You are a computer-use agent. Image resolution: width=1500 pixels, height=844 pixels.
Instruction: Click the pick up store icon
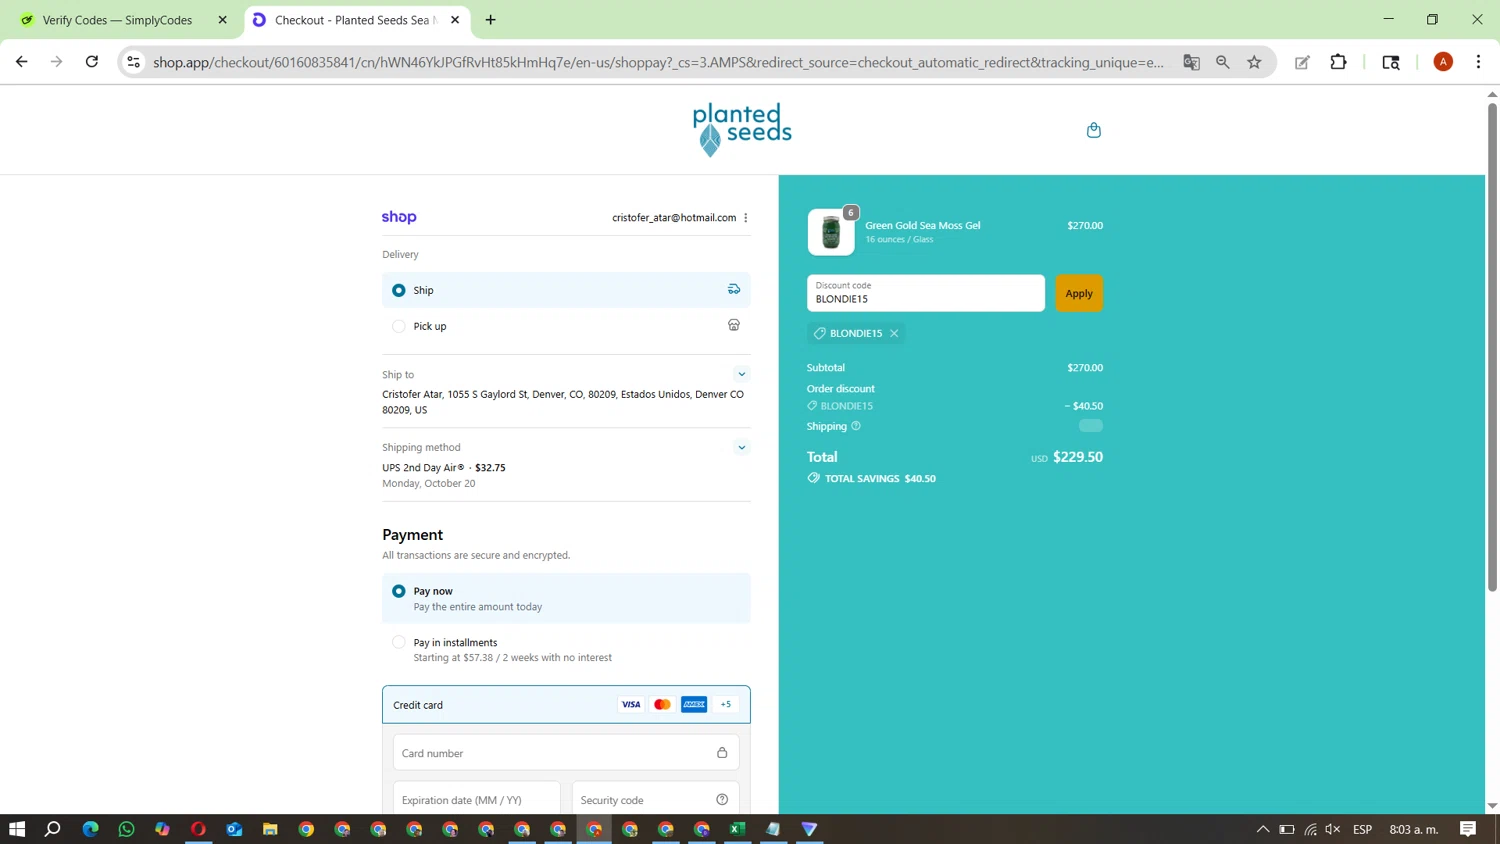coord(734,325)
